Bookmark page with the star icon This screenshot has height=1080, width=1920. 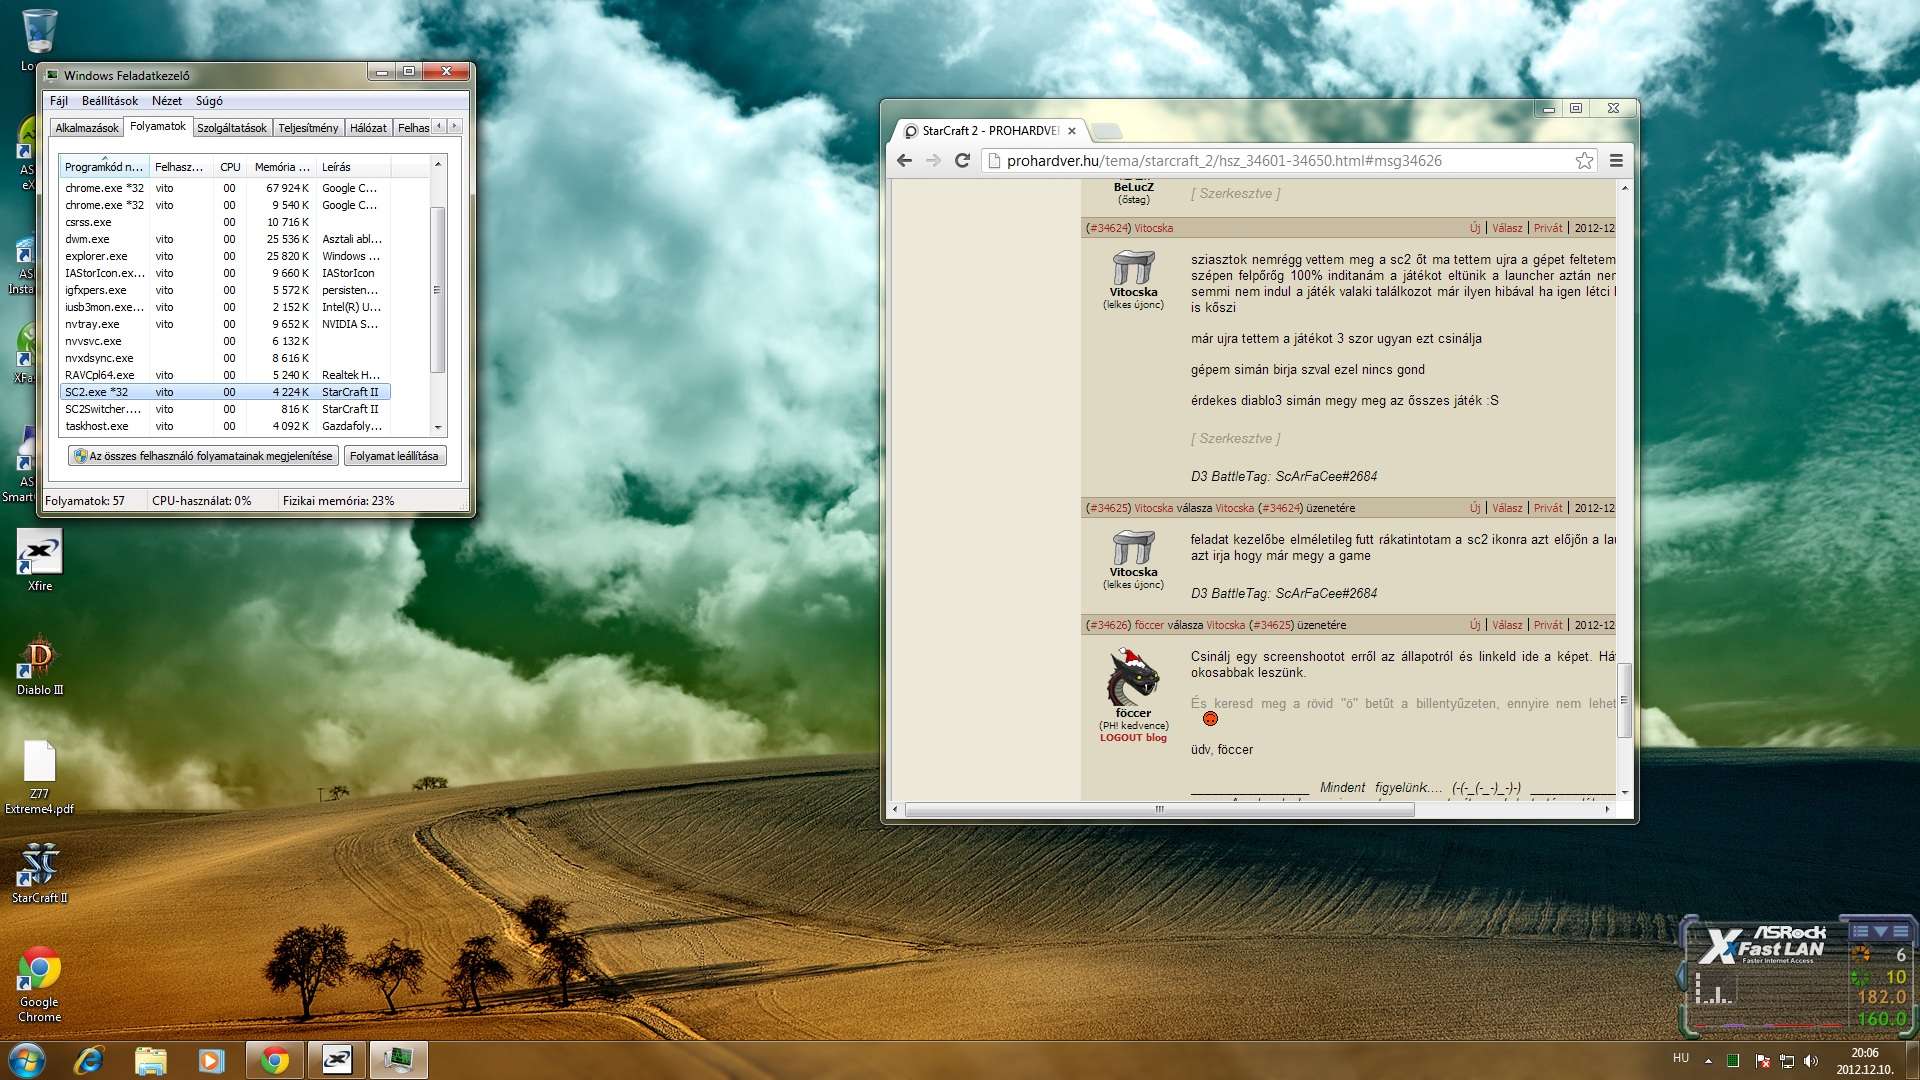(1584, 161)
